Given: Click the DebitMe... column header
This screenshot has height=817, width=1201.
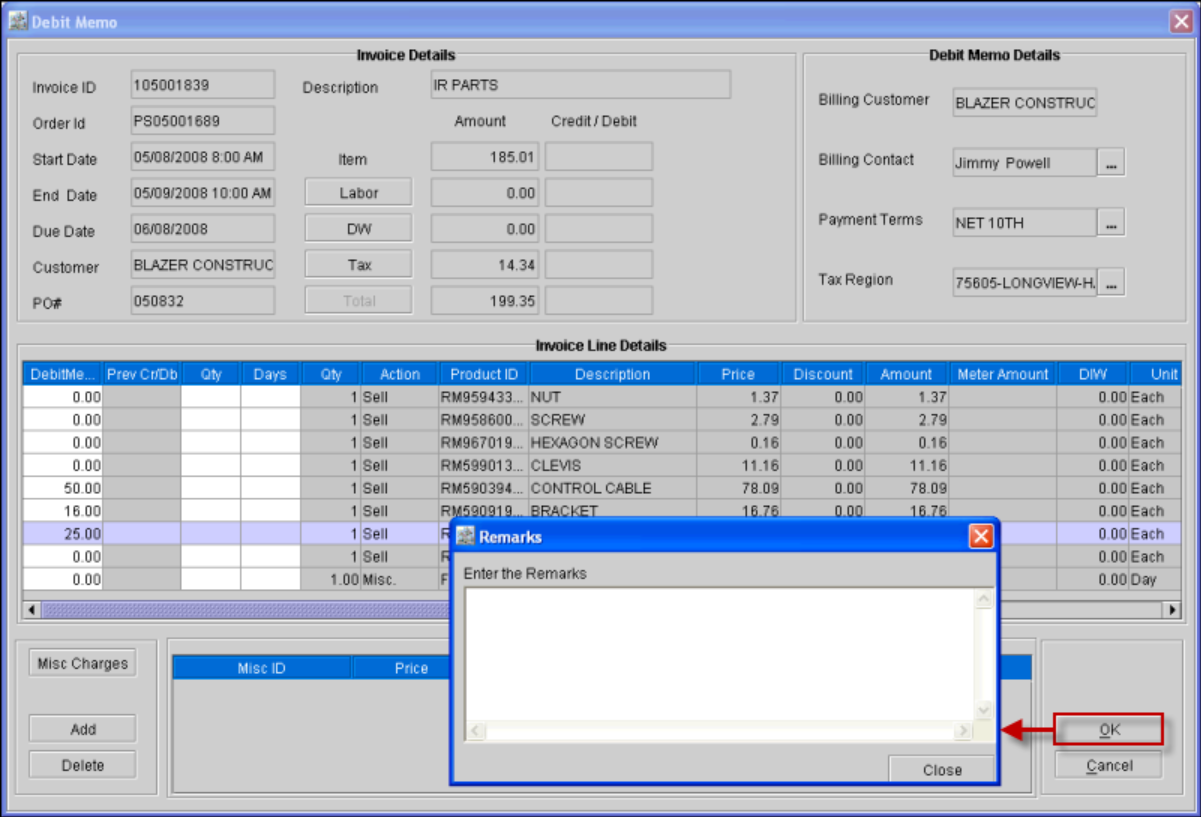Looking at the screenshot, I should pos(63,374).
